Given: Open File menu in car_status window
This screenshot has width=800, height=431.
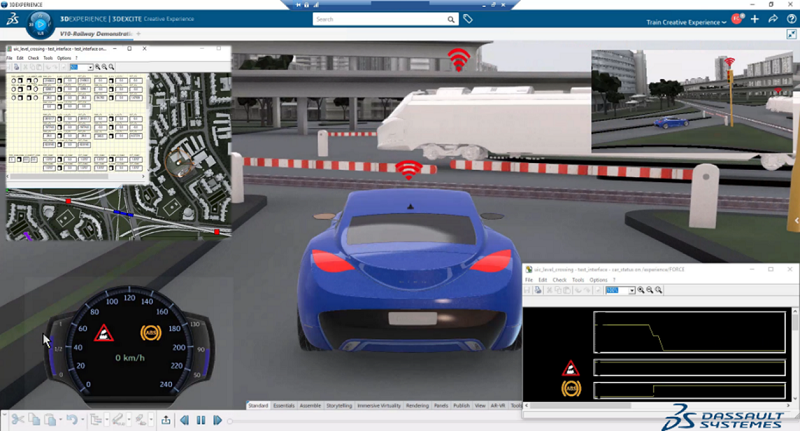Looking at the screenshot, I should [x=529, y=280].
